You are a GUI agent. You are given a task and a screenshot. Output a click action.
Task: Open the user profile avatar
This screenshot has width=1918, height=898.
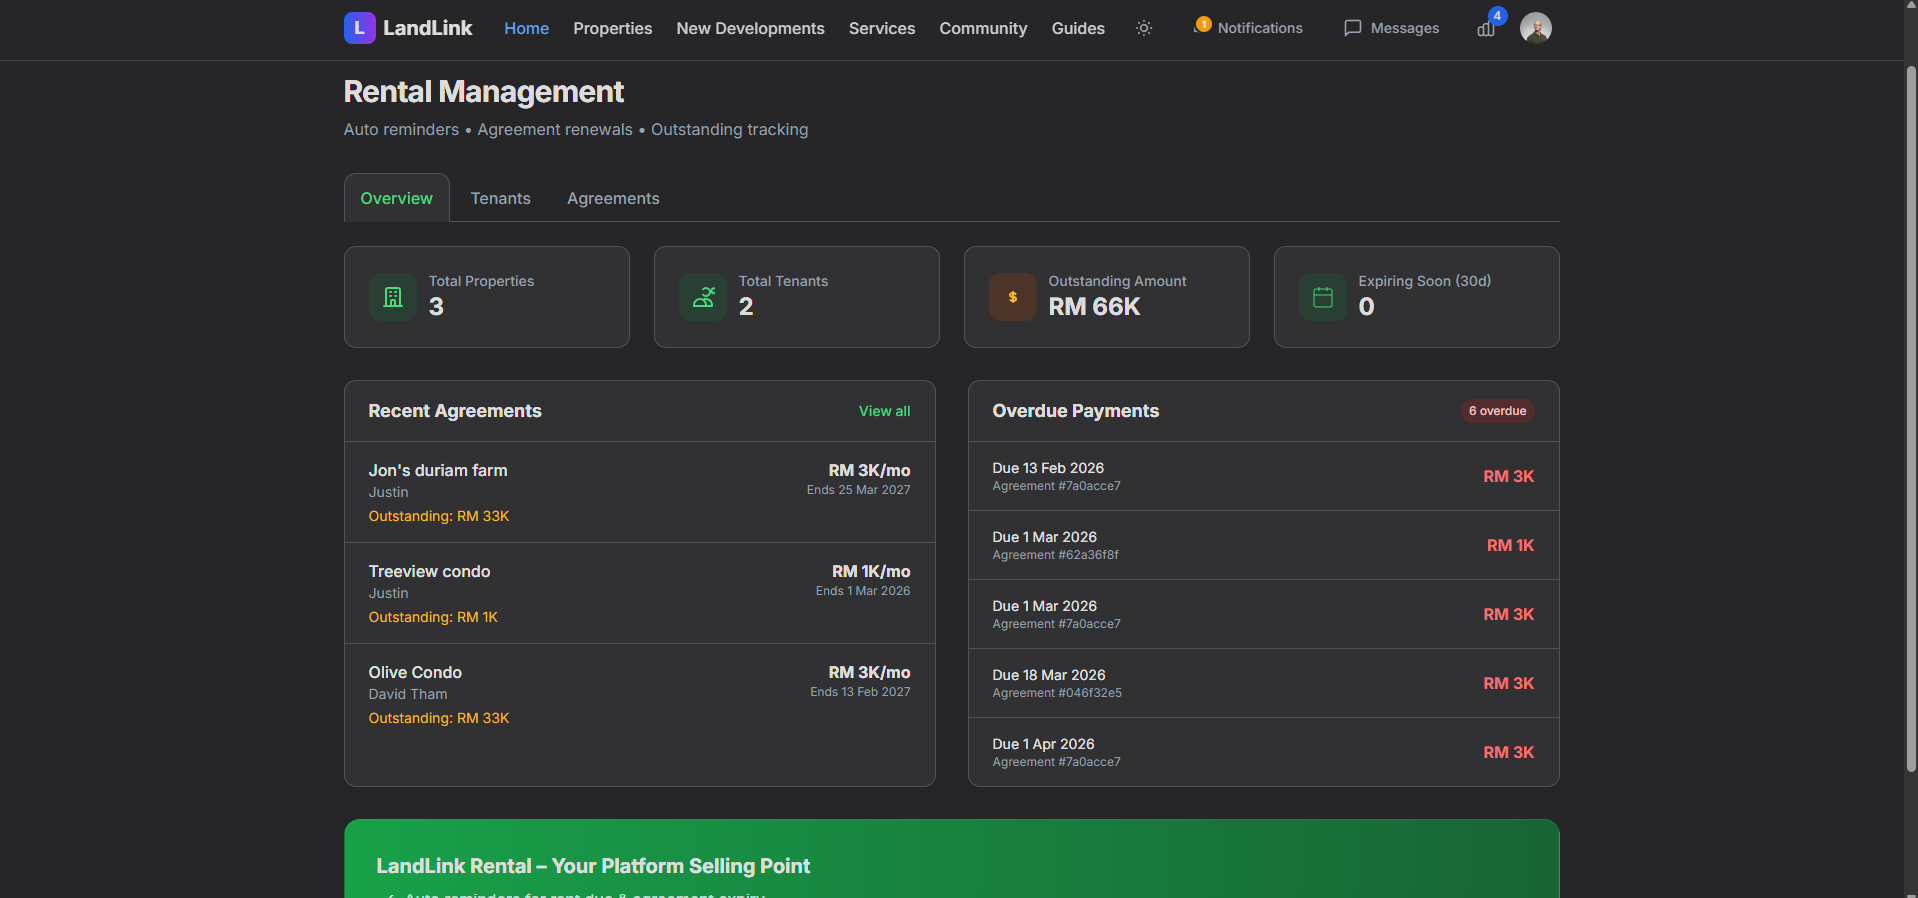1536,28
